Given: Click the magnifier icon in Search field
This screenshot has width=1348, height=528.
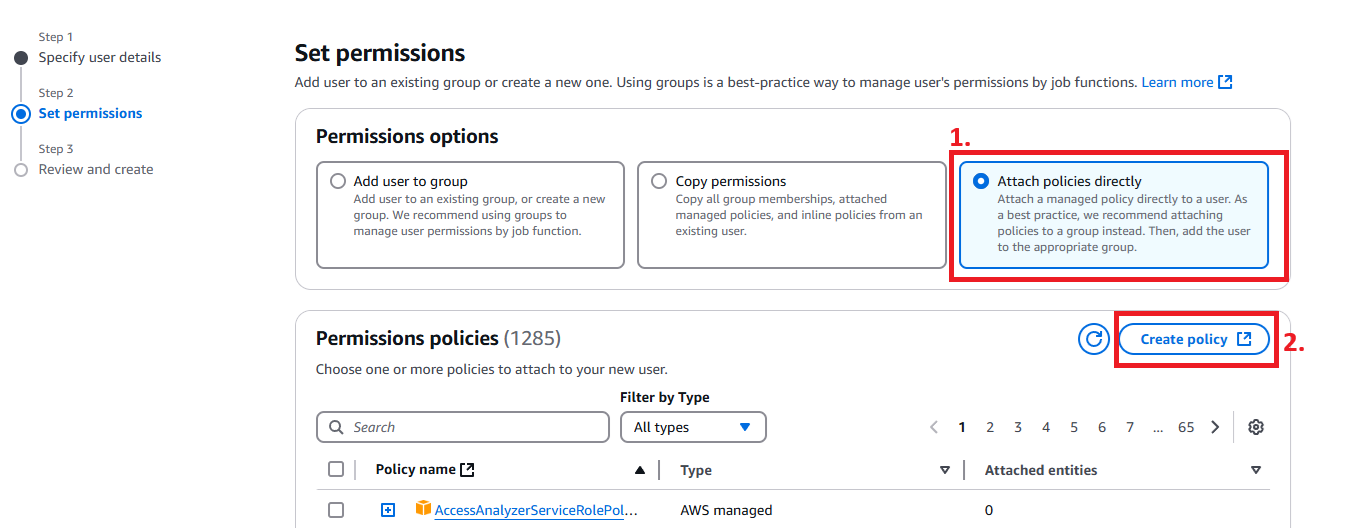Looking at the screenshot, I should [x=336, y=427].
